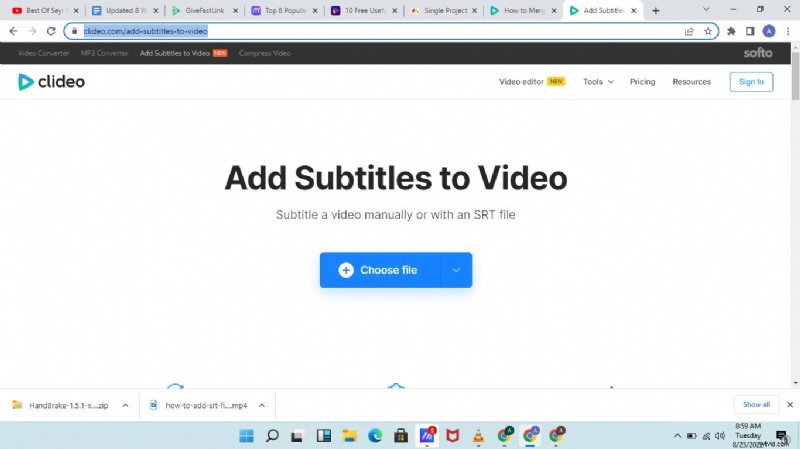Click the Clideo logo in header
Image resolution: width=800 pixels, height=449 pixels.
(x=51, y=82)
